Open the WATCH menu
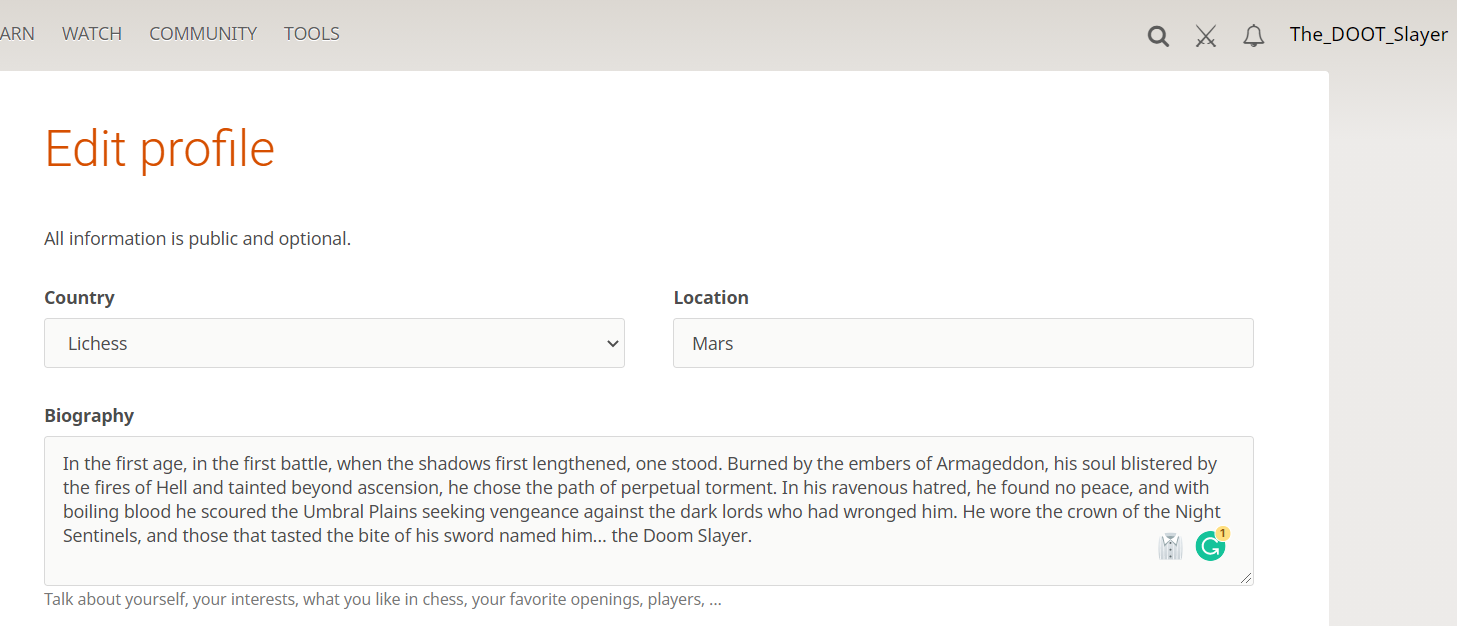Viewport: 1457px width, 626px height. pyautogui.click(x=92, y=34)
